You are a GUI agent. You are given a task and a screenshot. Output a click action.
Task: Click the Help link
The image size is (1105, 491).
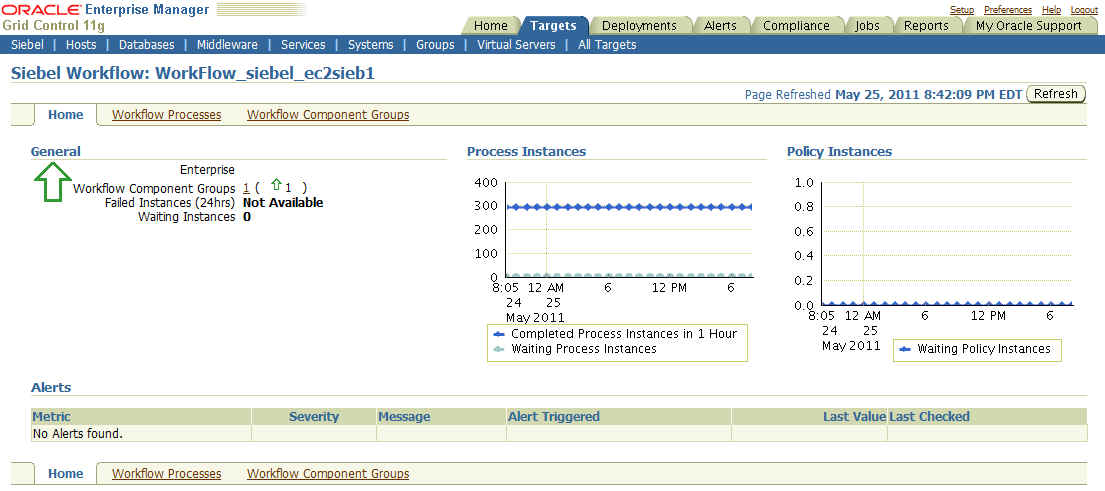tap(1051, 10)
